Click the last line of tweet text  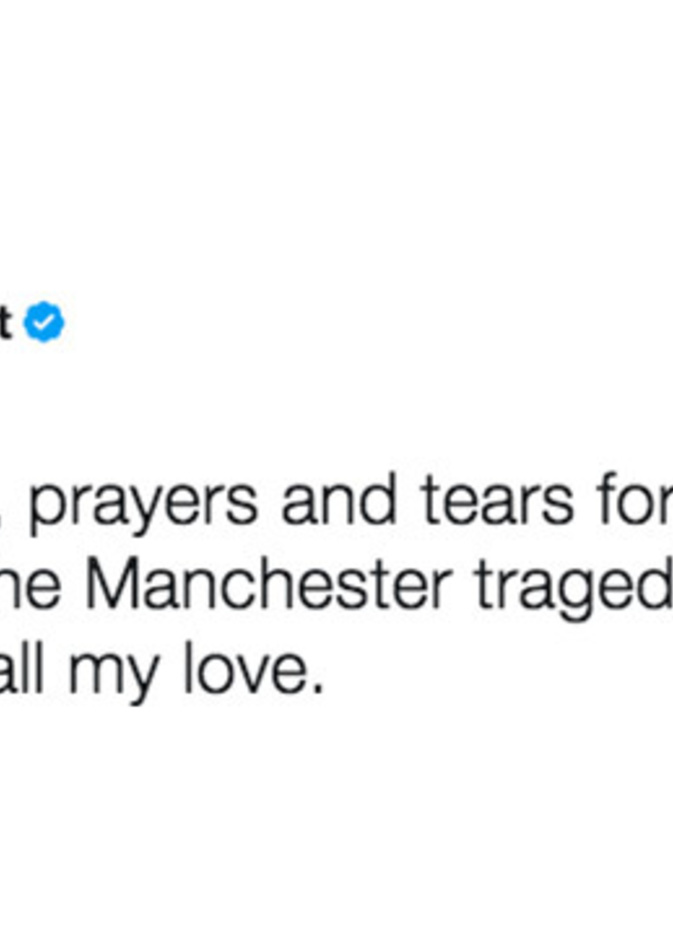[x=162, y=673]
